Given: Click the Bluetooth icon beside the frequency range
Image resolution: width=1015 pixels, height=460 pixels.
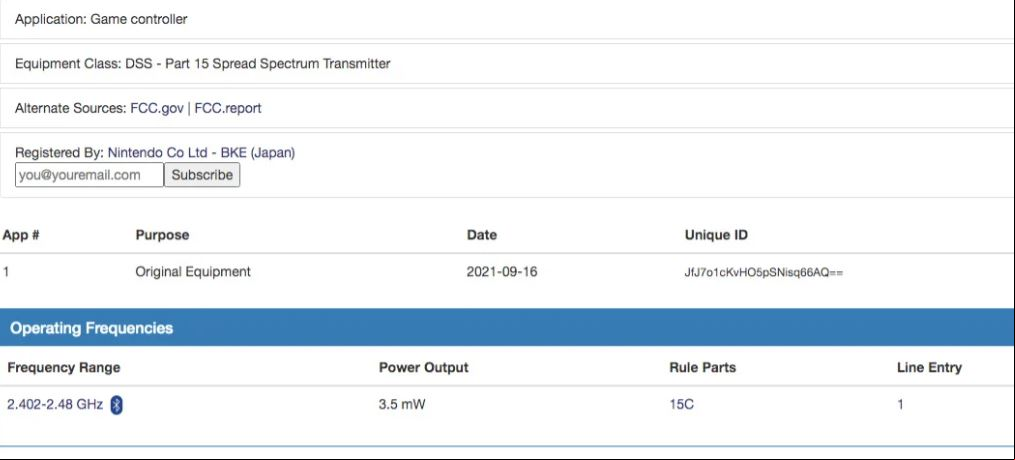Looking at the screenshot, I should pyautogui.click(x=117, y=405).
